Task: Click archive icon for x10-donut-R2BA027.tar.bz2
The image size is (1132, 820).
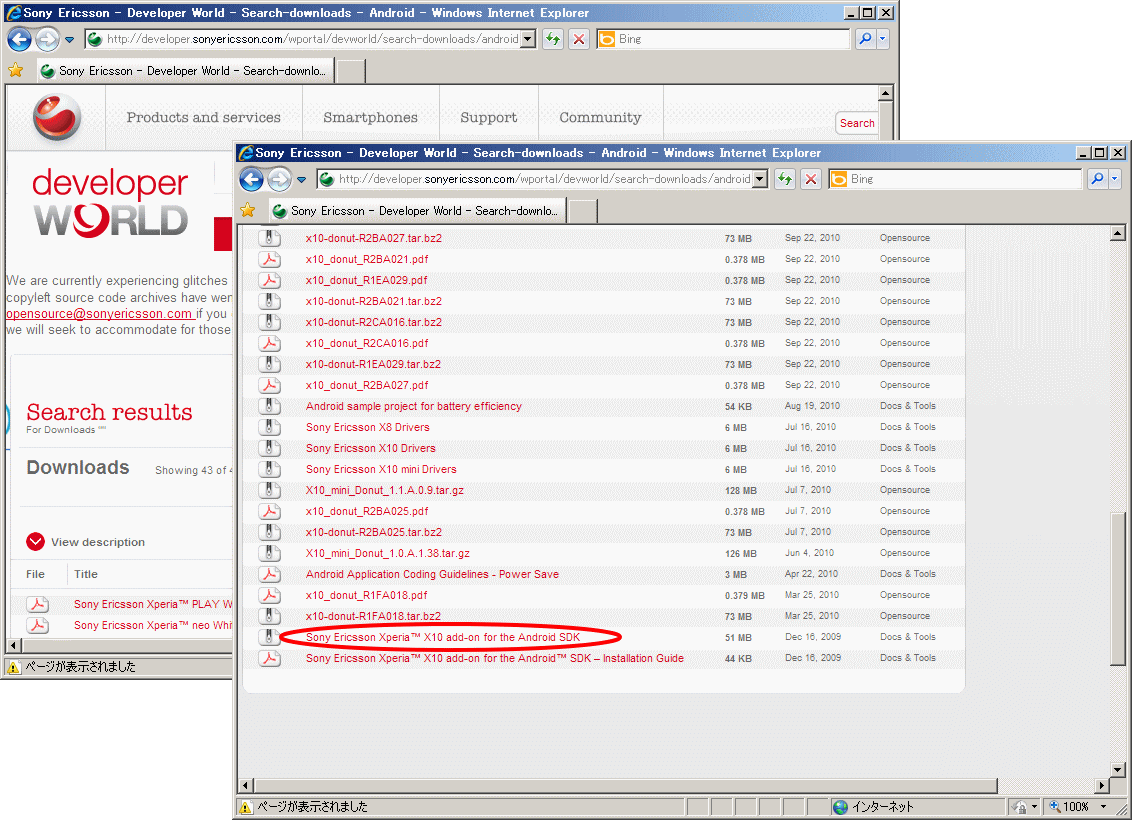Action: tap(269, 238)
